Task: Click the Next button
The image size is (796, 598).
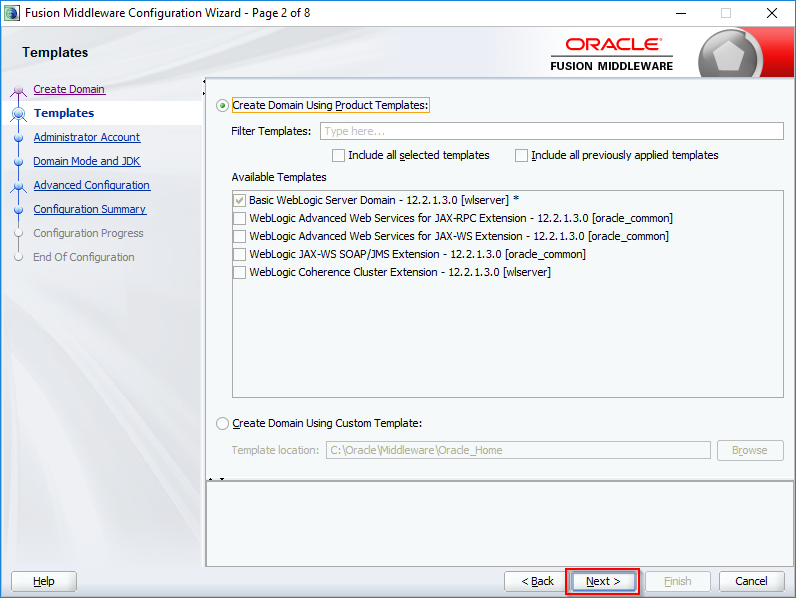Action: point(603,581)
